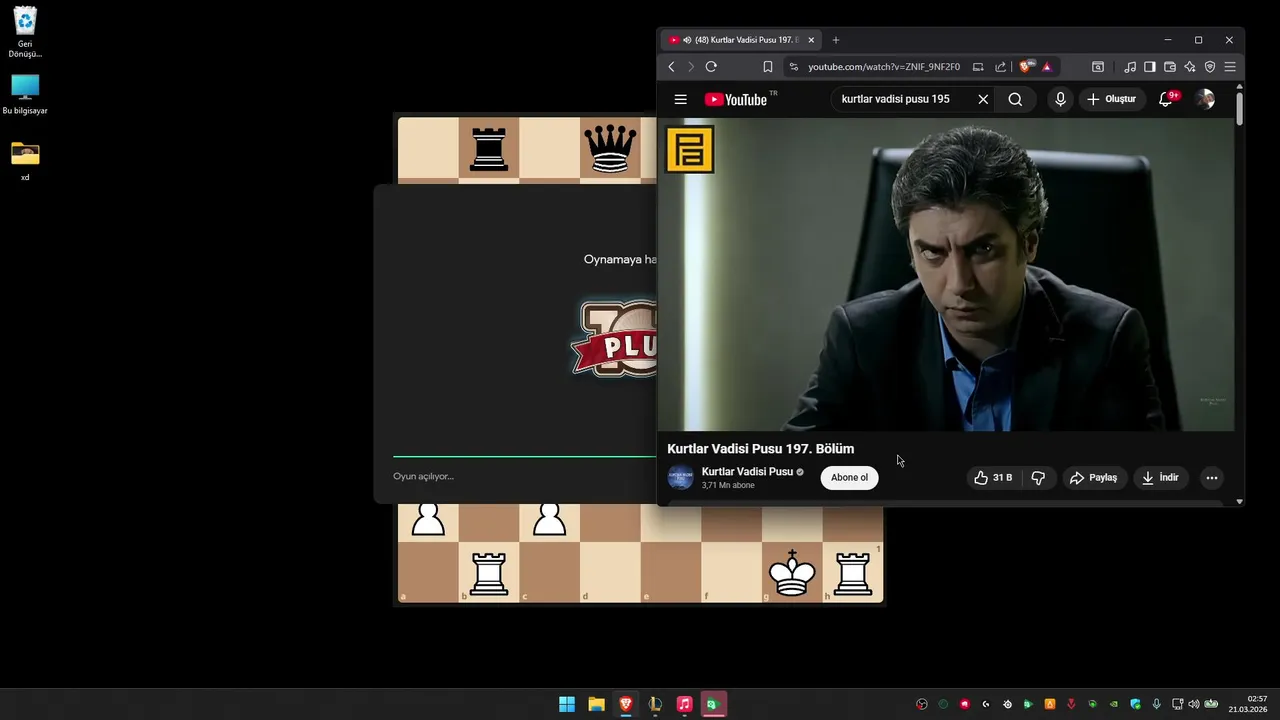Bookmark this page in Brave
This screenshot has height=720, width=1280.
pyautogui.click(x=768, y=67)
